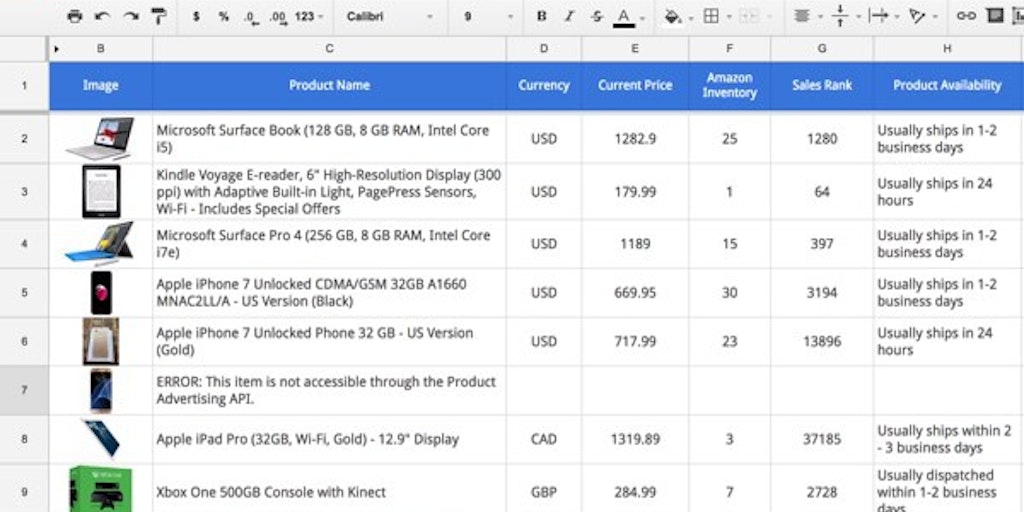The height and width of the screenshot is (512, 1024).
Task: Click sales rank value 37185
Action: pyautogui.click(x=822, y=440)
